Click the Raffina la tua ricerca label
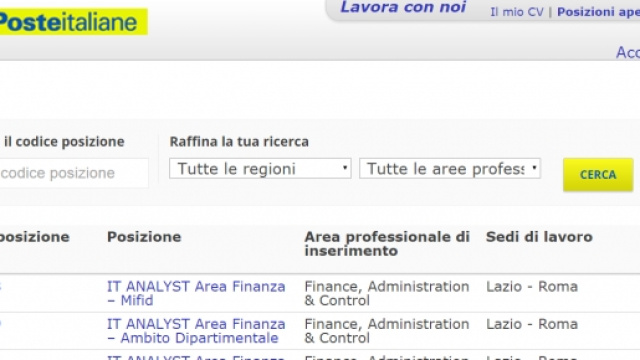Screen dimensions: 640x360 239,142
